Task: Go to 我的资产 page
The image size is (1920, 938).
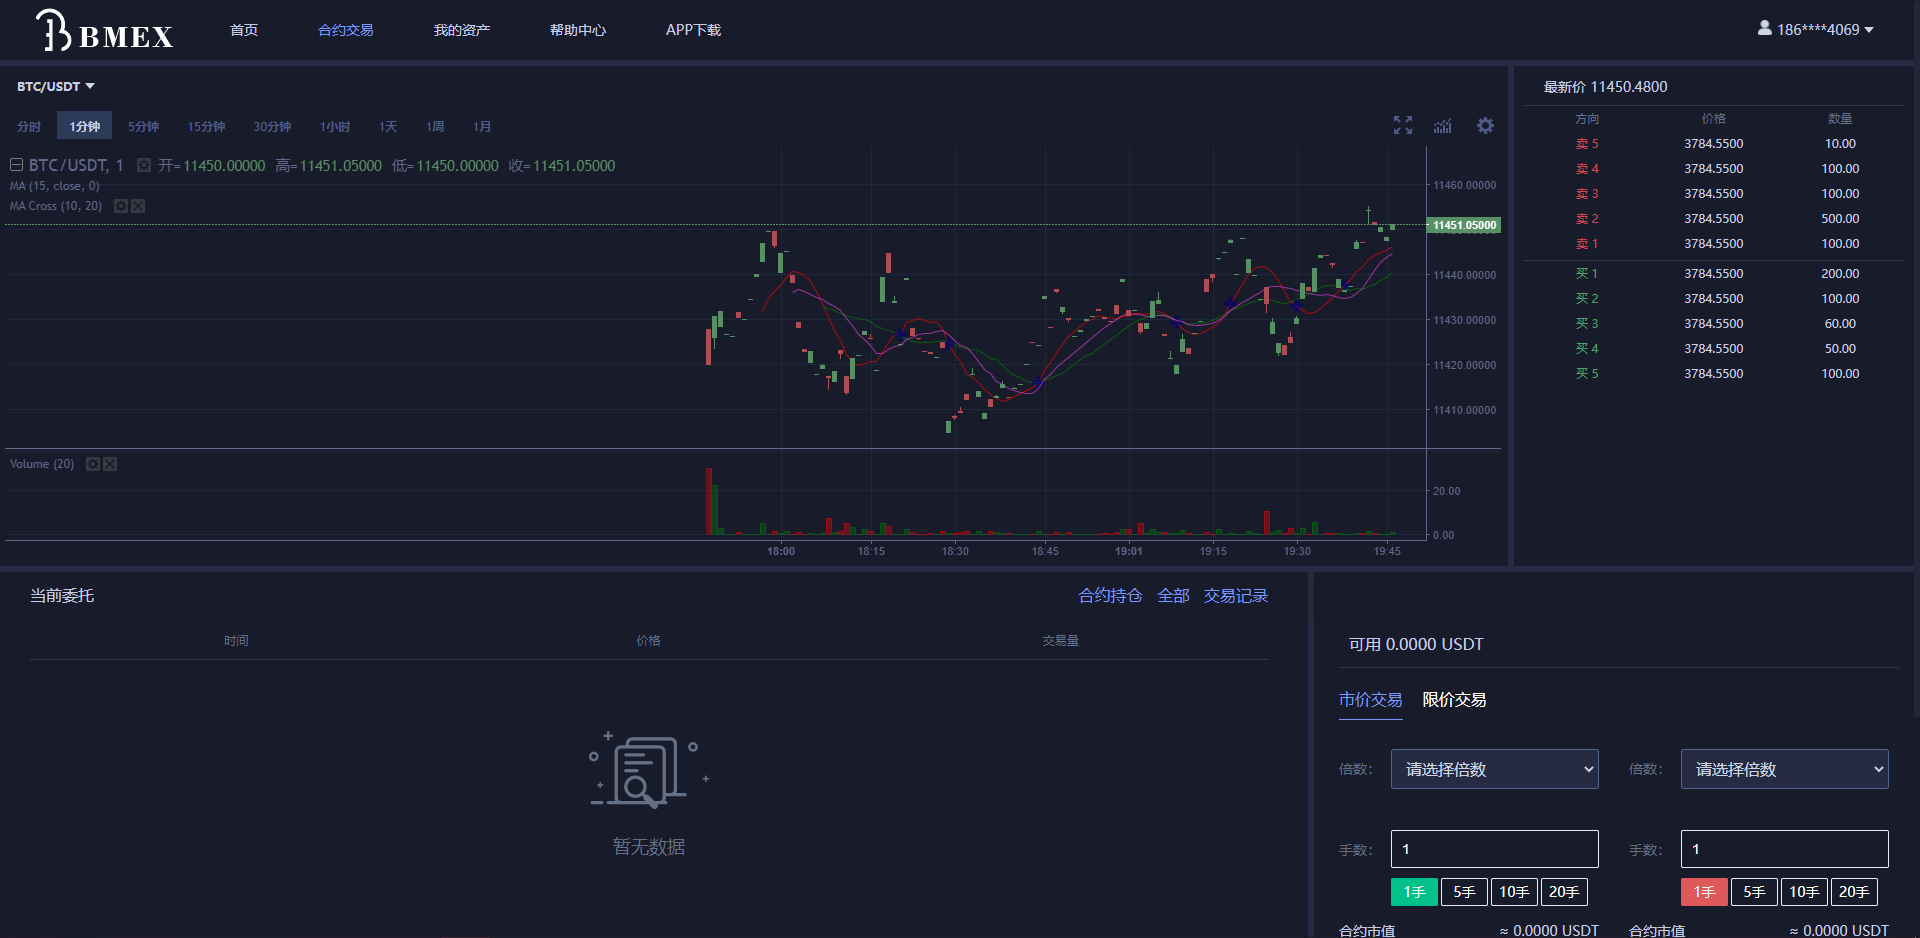Action: (461, 30)
